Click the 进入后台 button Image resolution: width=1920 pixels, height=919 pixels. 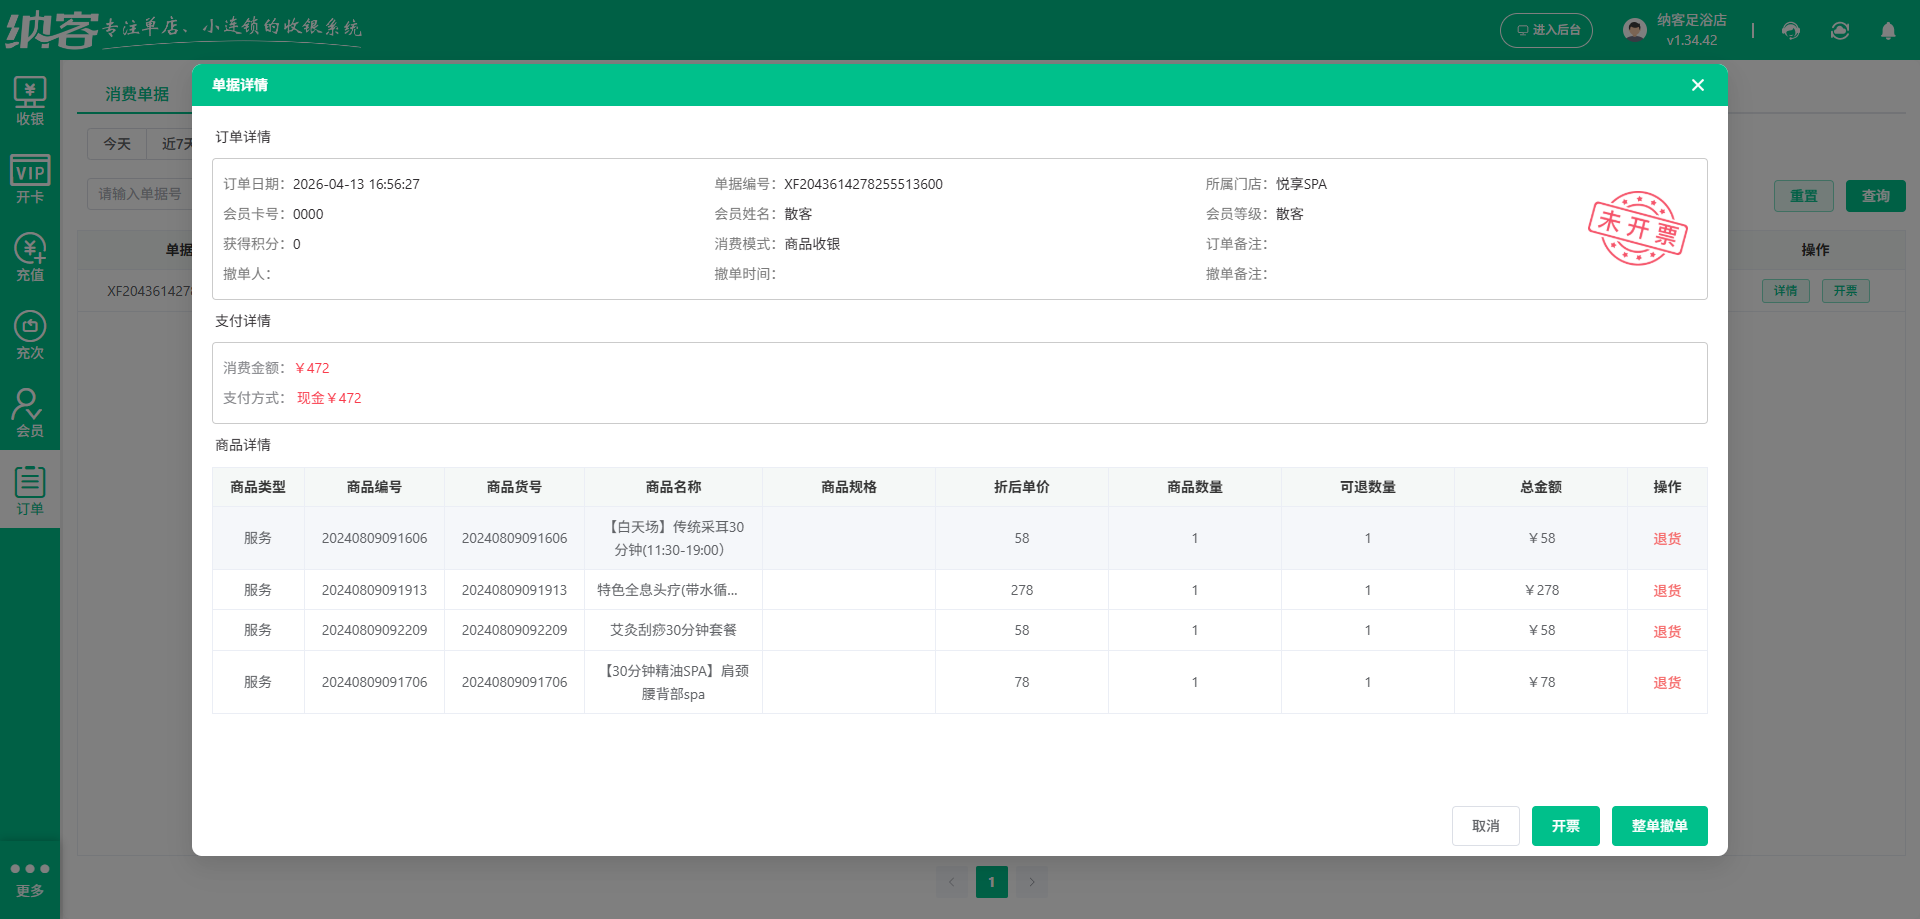point(1546,30)
